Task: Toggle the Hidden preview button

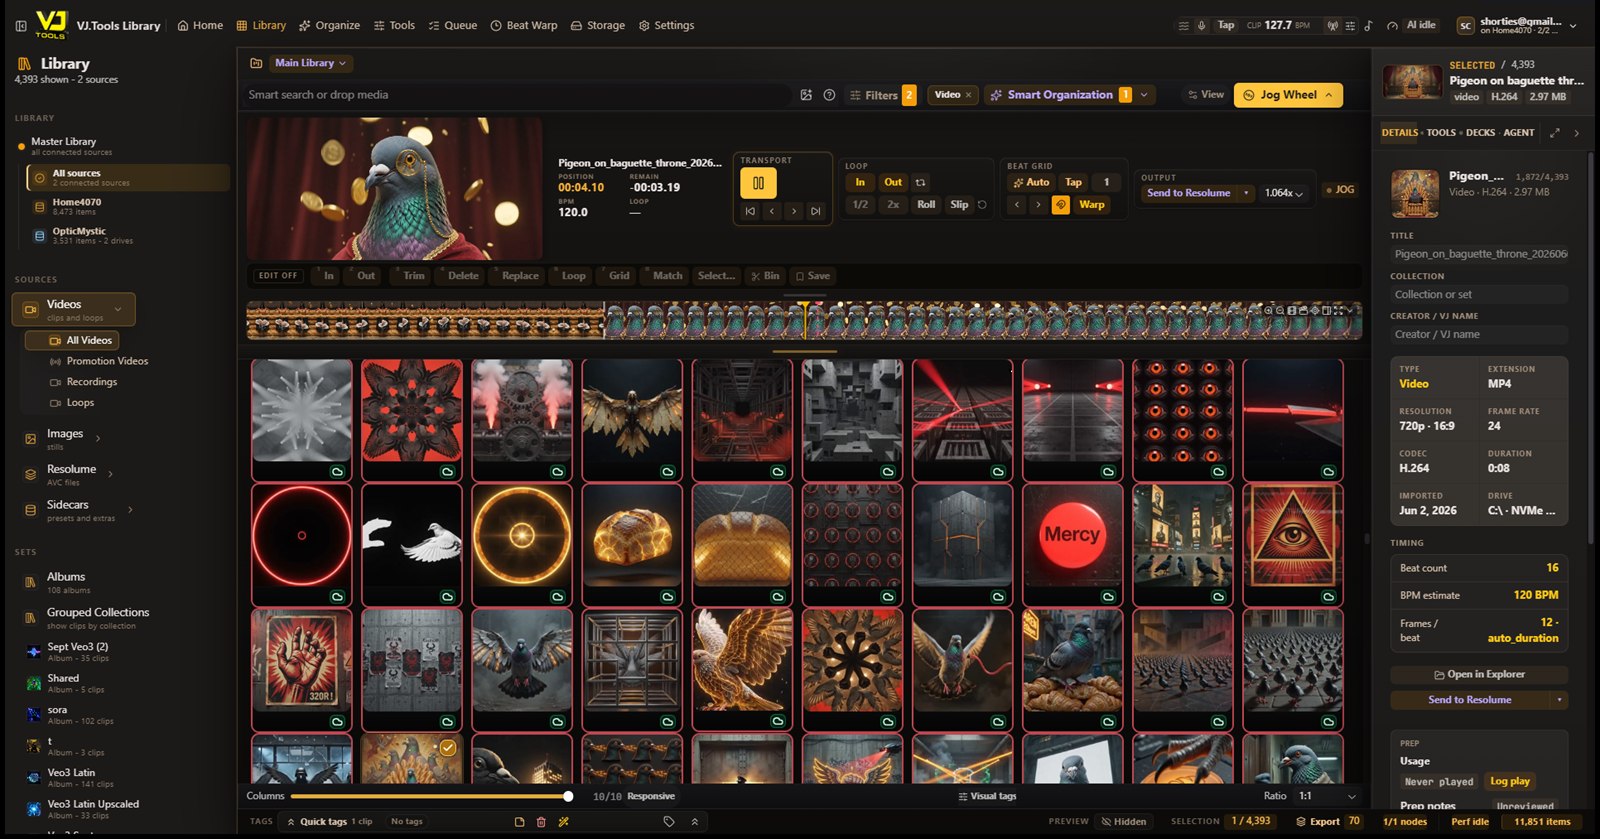Action: coord(1124,821)
